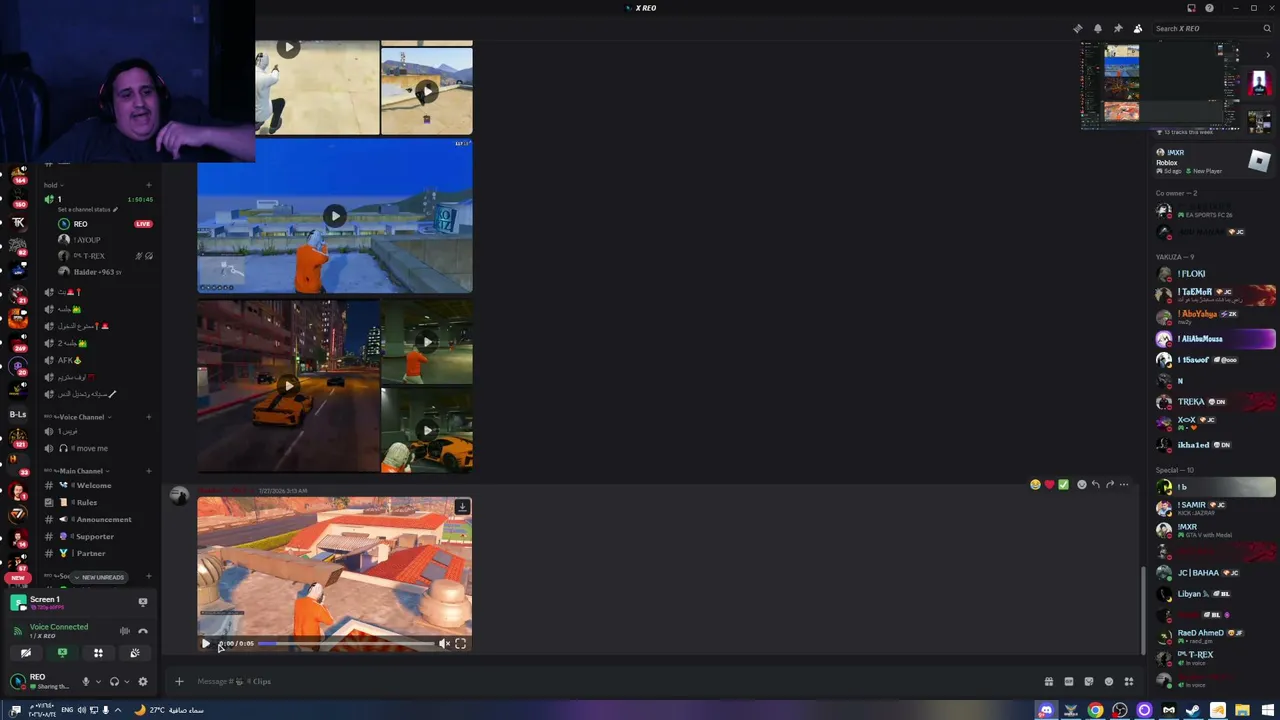This screenshot has height=720, width=1280.
Task: Open the gift picker in message bar
Action: 1048,682
